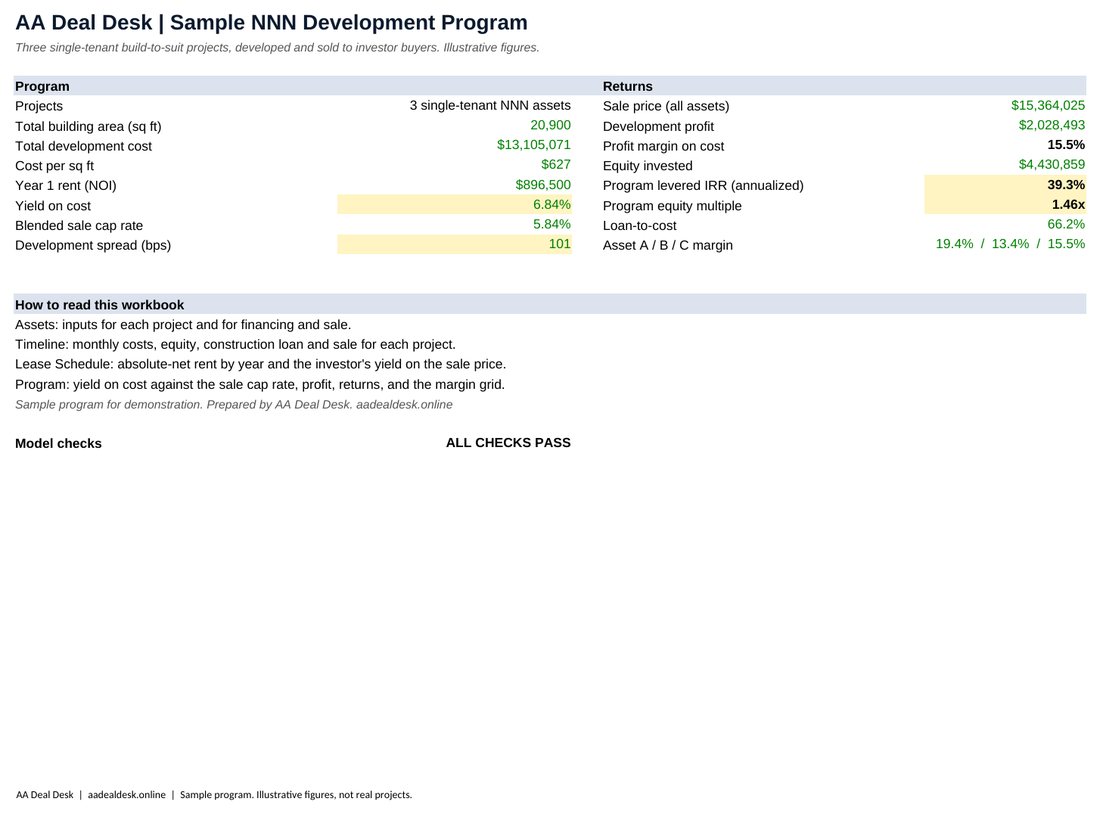Select the 'Program equity multiple' label
The height and width of the screenshot is (814, 1100).
[x=672, y=206]
